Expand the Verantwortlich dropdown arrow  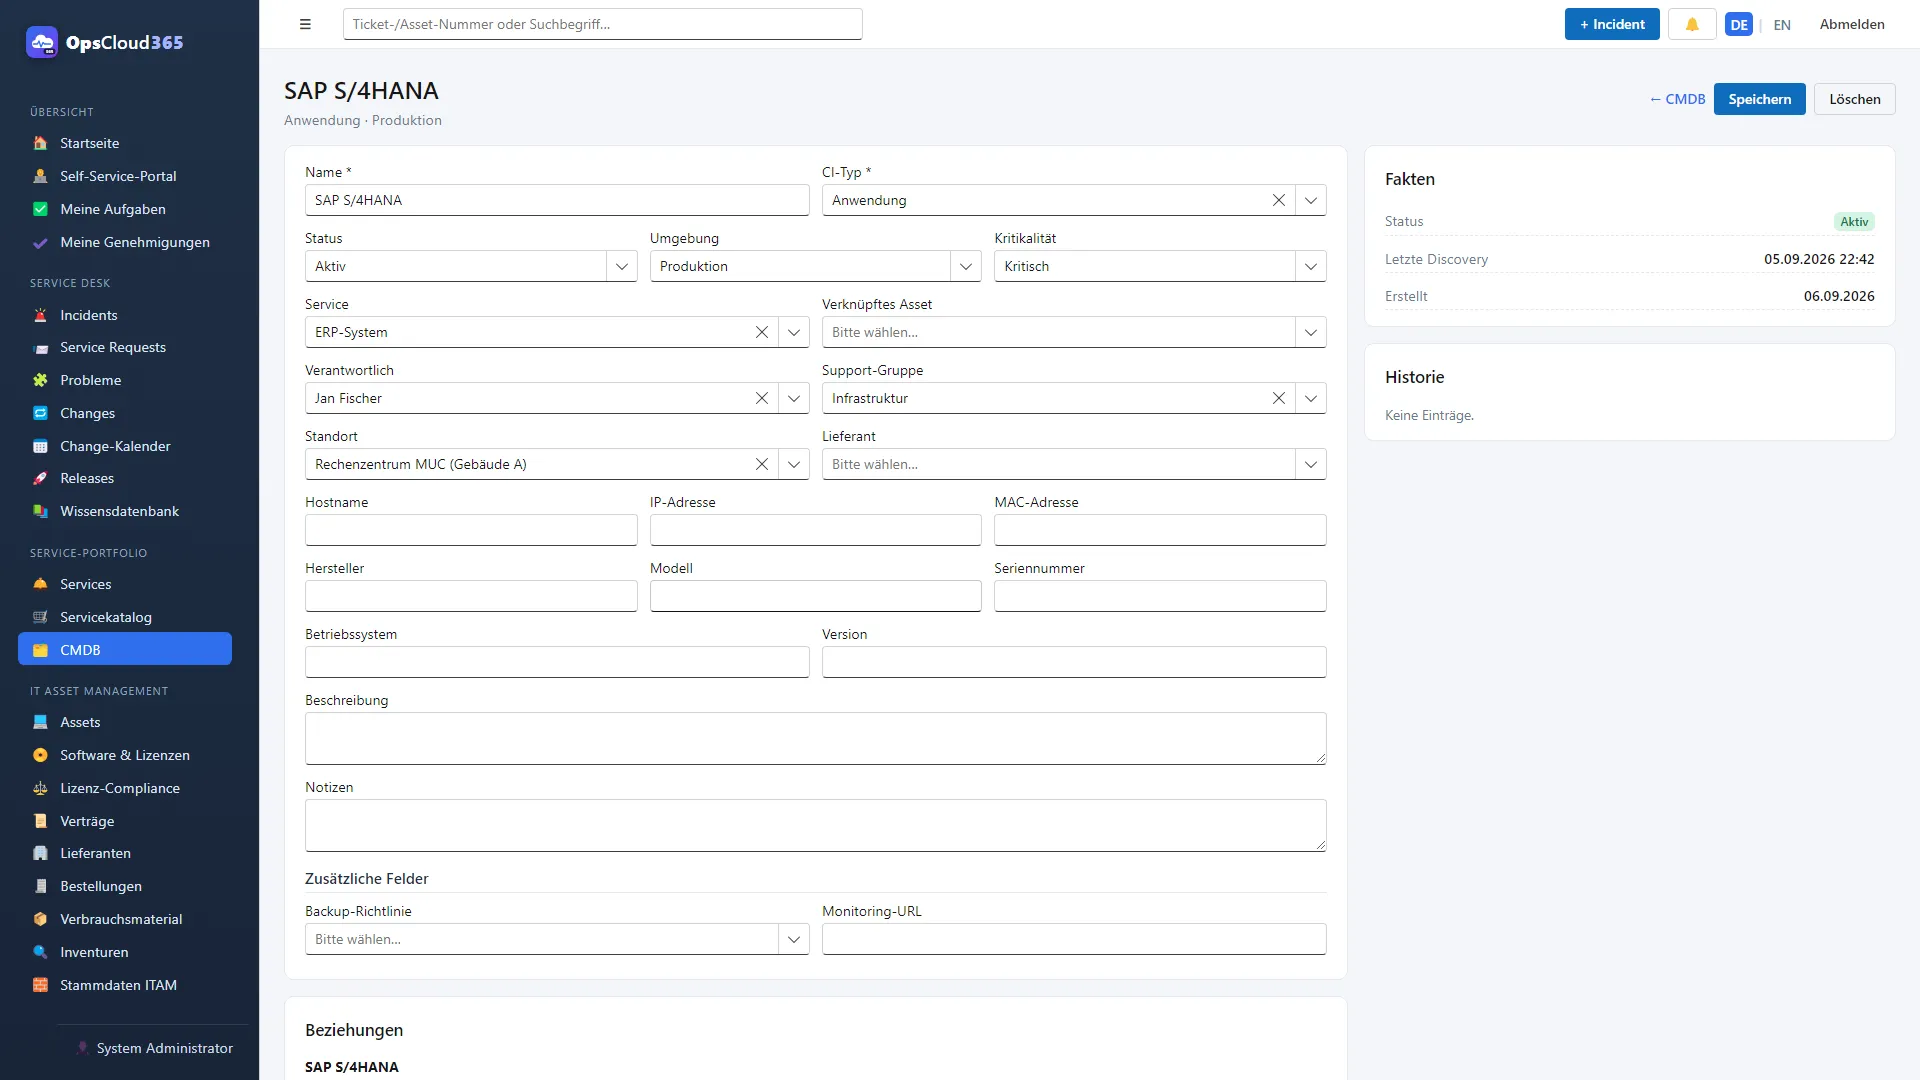[x=794, y=398]
